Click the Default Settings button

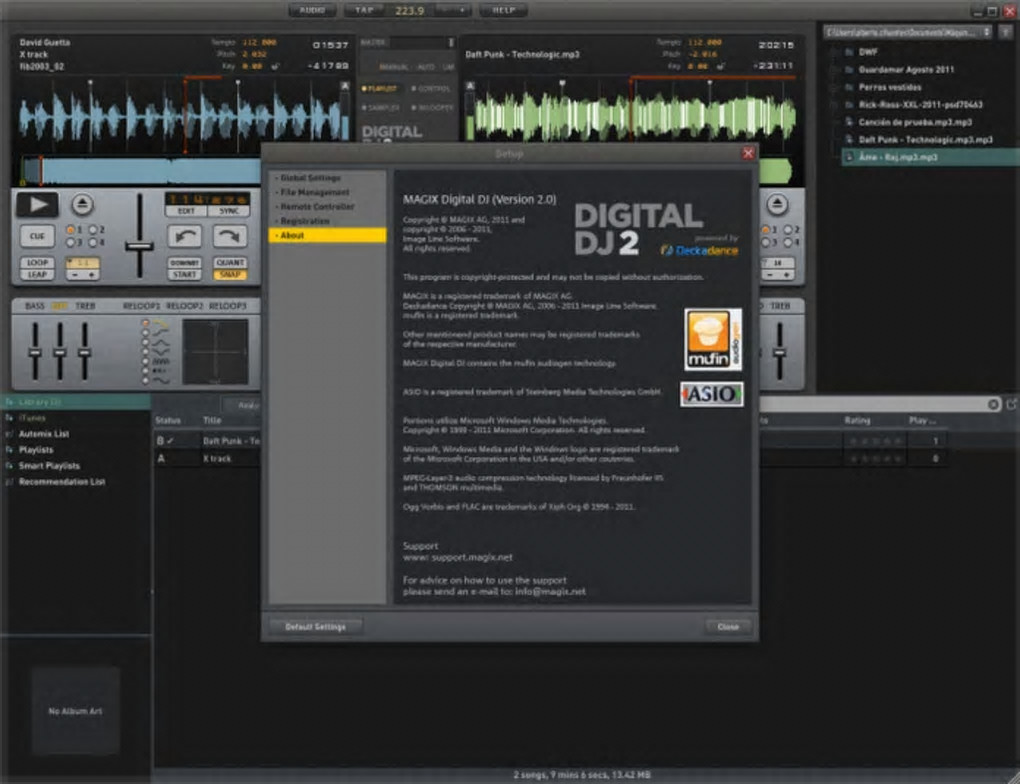point(315,627)
